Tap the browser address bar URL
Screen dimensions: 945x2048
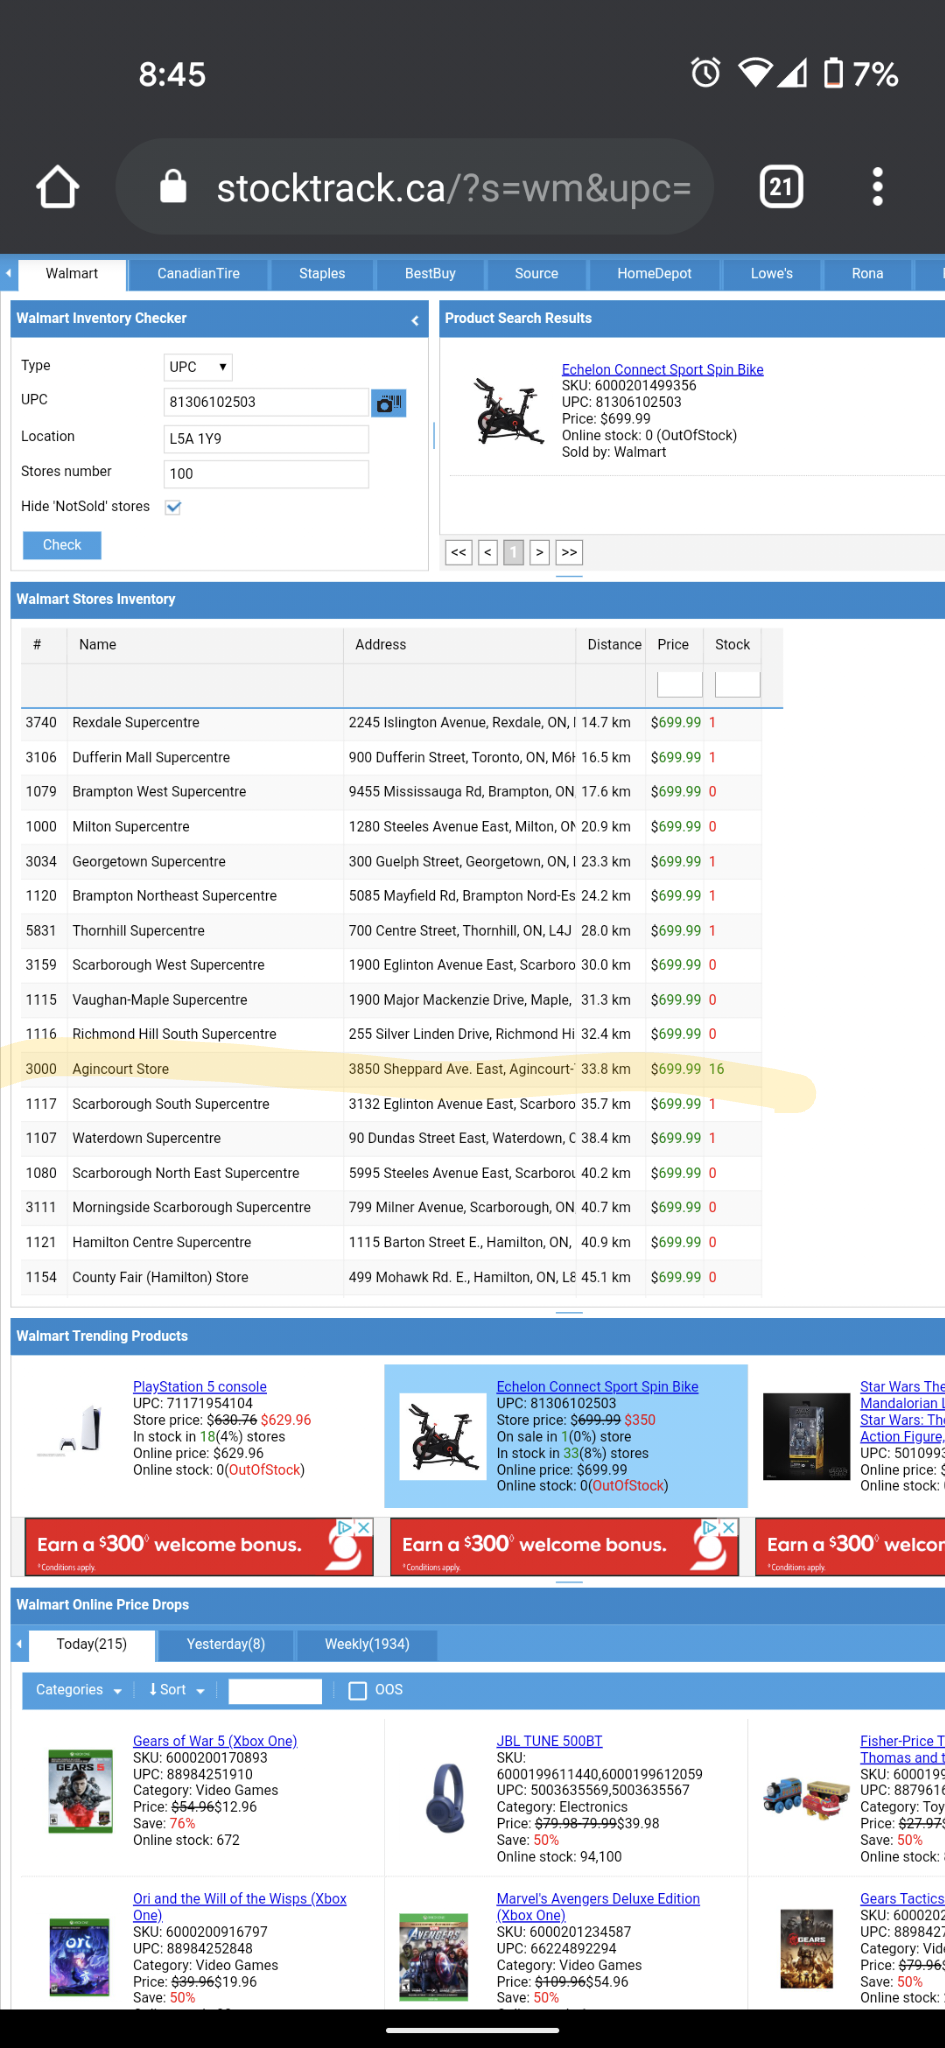coord(453,188)
